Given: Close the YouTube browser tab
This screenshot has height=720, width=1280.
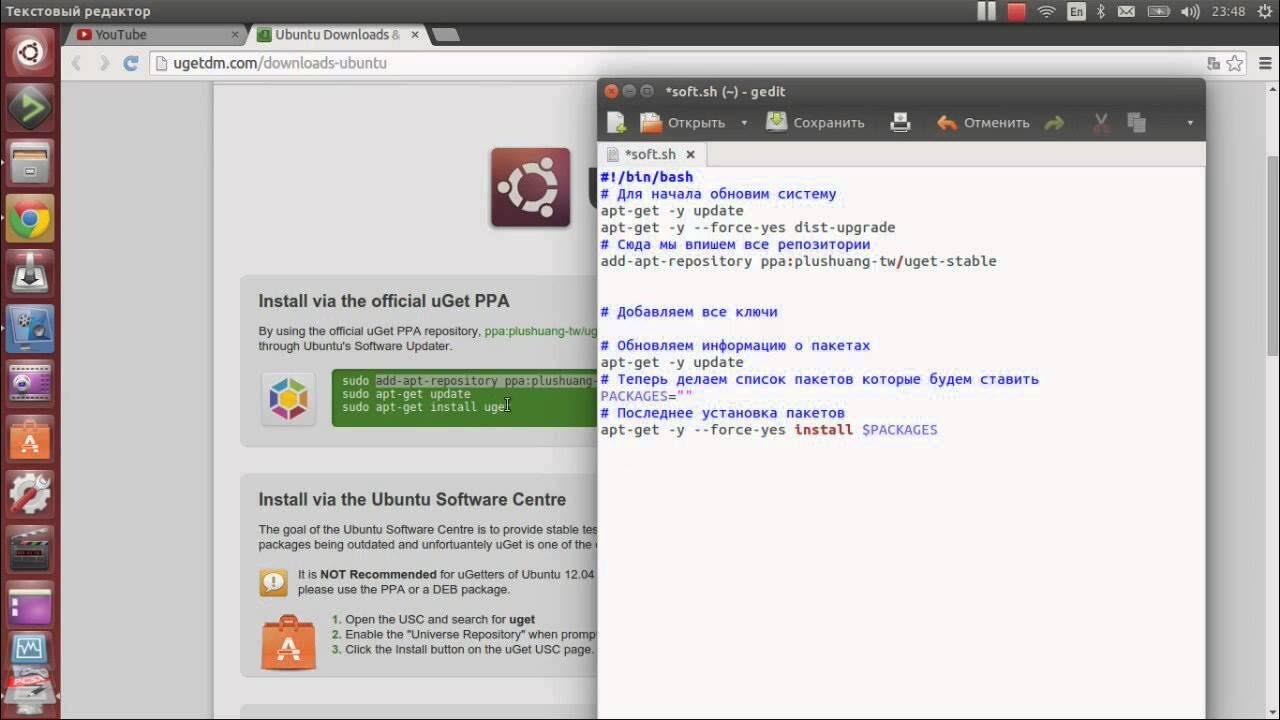Looking at the screenshot, I should pyautogui.click(x=236, y=34).
